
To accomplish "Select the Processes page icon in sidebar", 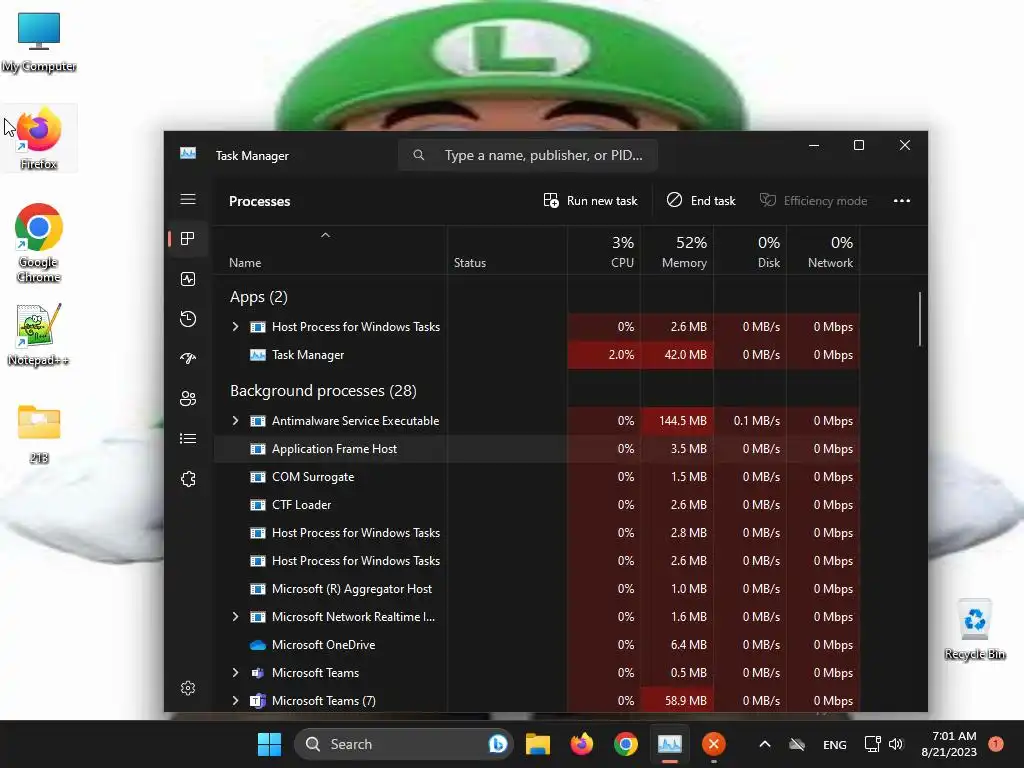I will pos(188,239).
